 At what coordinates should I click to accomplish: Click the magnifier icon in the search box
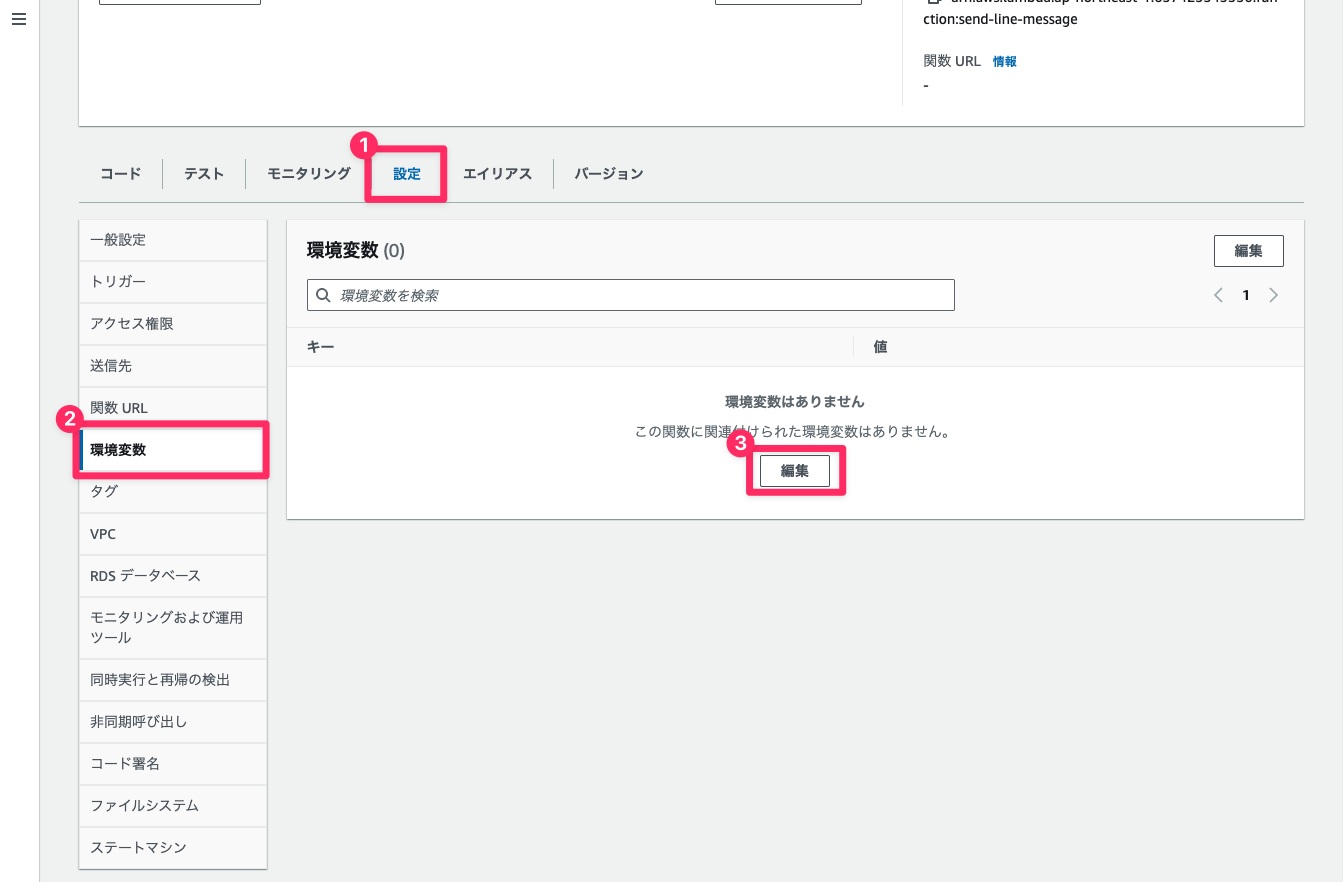coord(323,294)
